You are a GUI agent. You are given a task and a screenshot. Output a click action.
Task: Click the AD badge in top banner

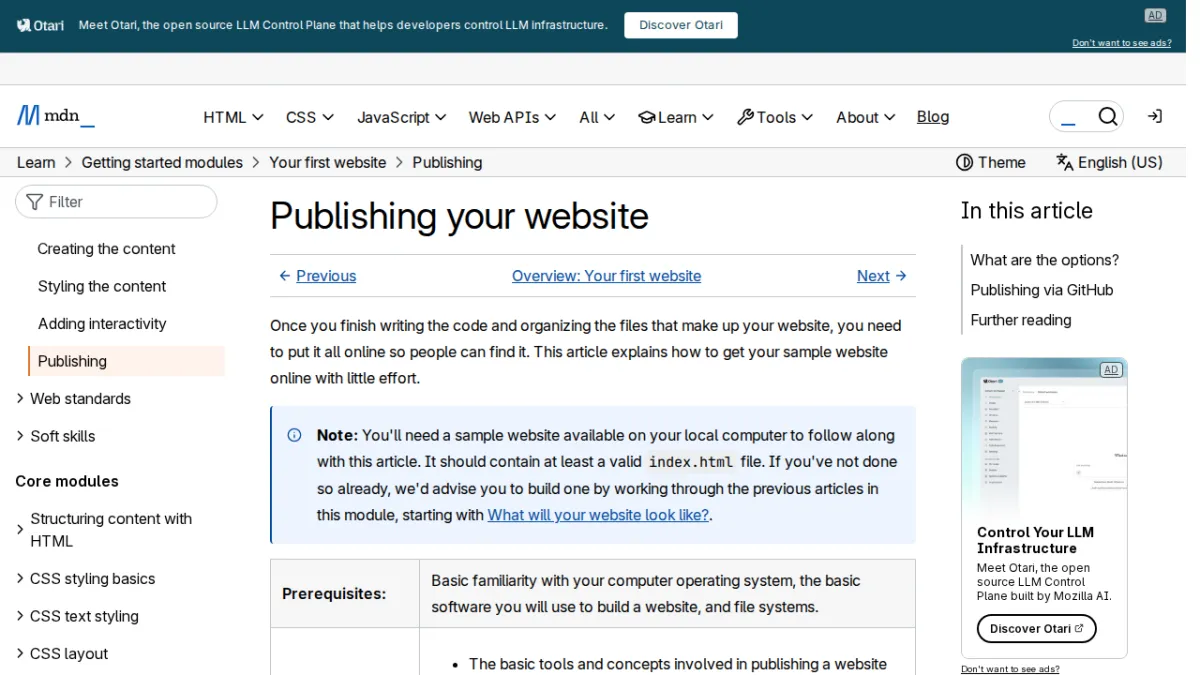tap(1155, 15)
